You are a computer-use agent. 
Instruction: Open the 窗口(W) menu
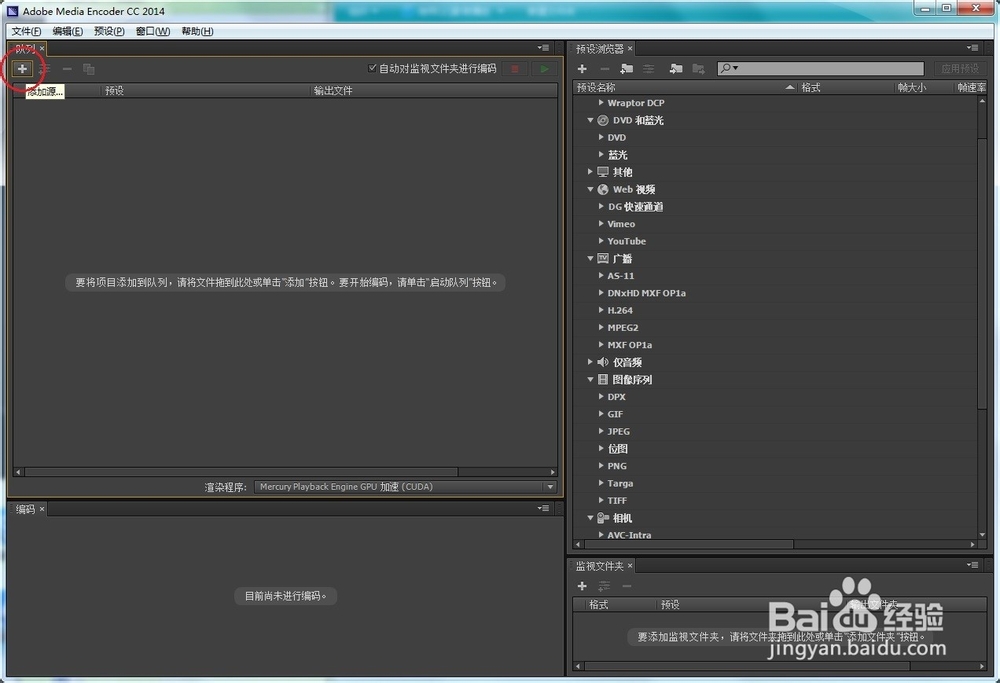coord(153,31)
